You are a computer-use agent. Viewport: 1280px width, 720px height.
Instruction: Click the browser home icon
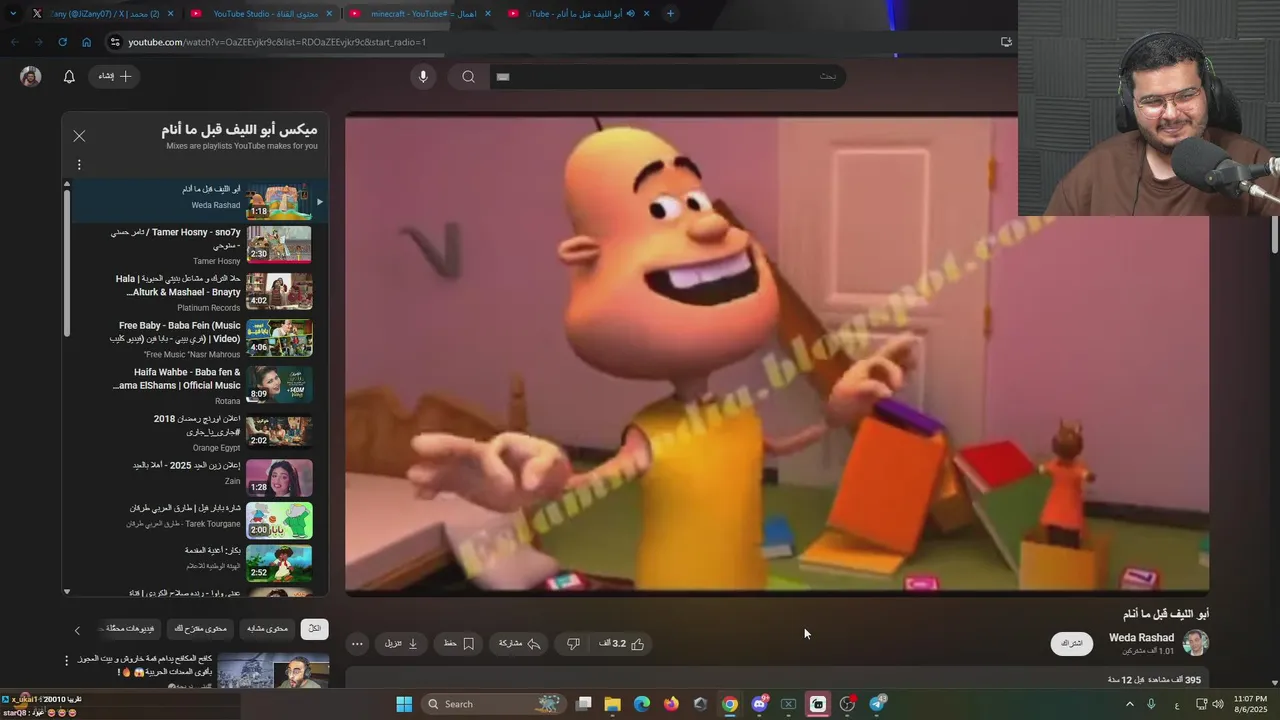tap(87, 42)
